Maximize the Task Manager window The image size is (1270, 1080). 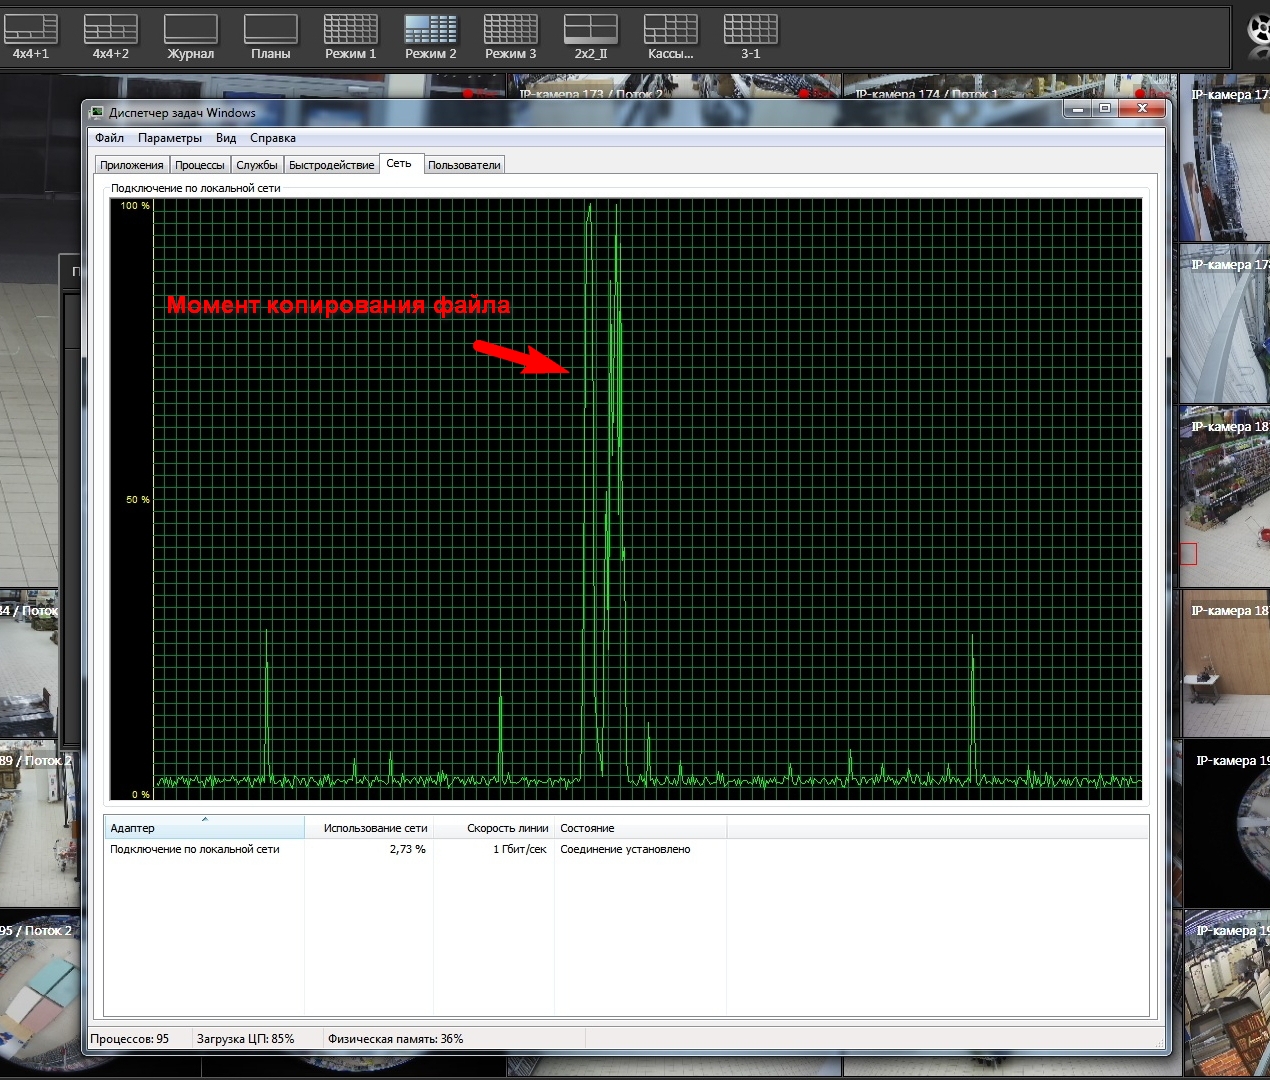click(1105, 108)
